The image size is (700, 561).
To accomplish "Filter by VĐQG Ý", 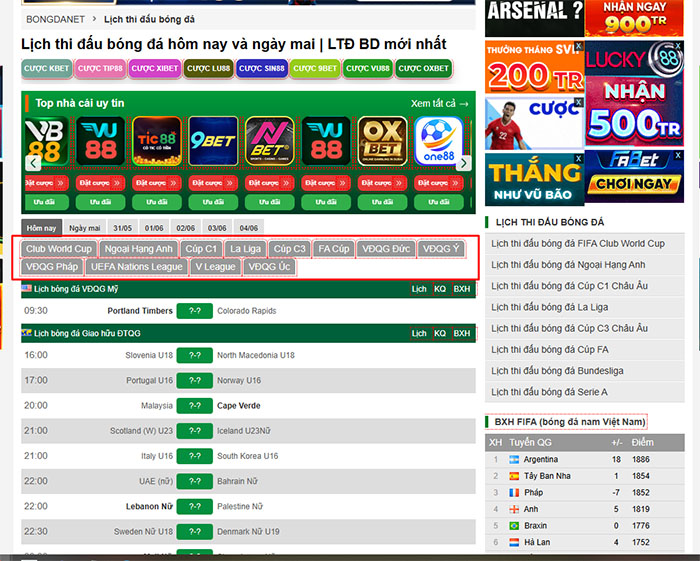I will tap(441, 249).
